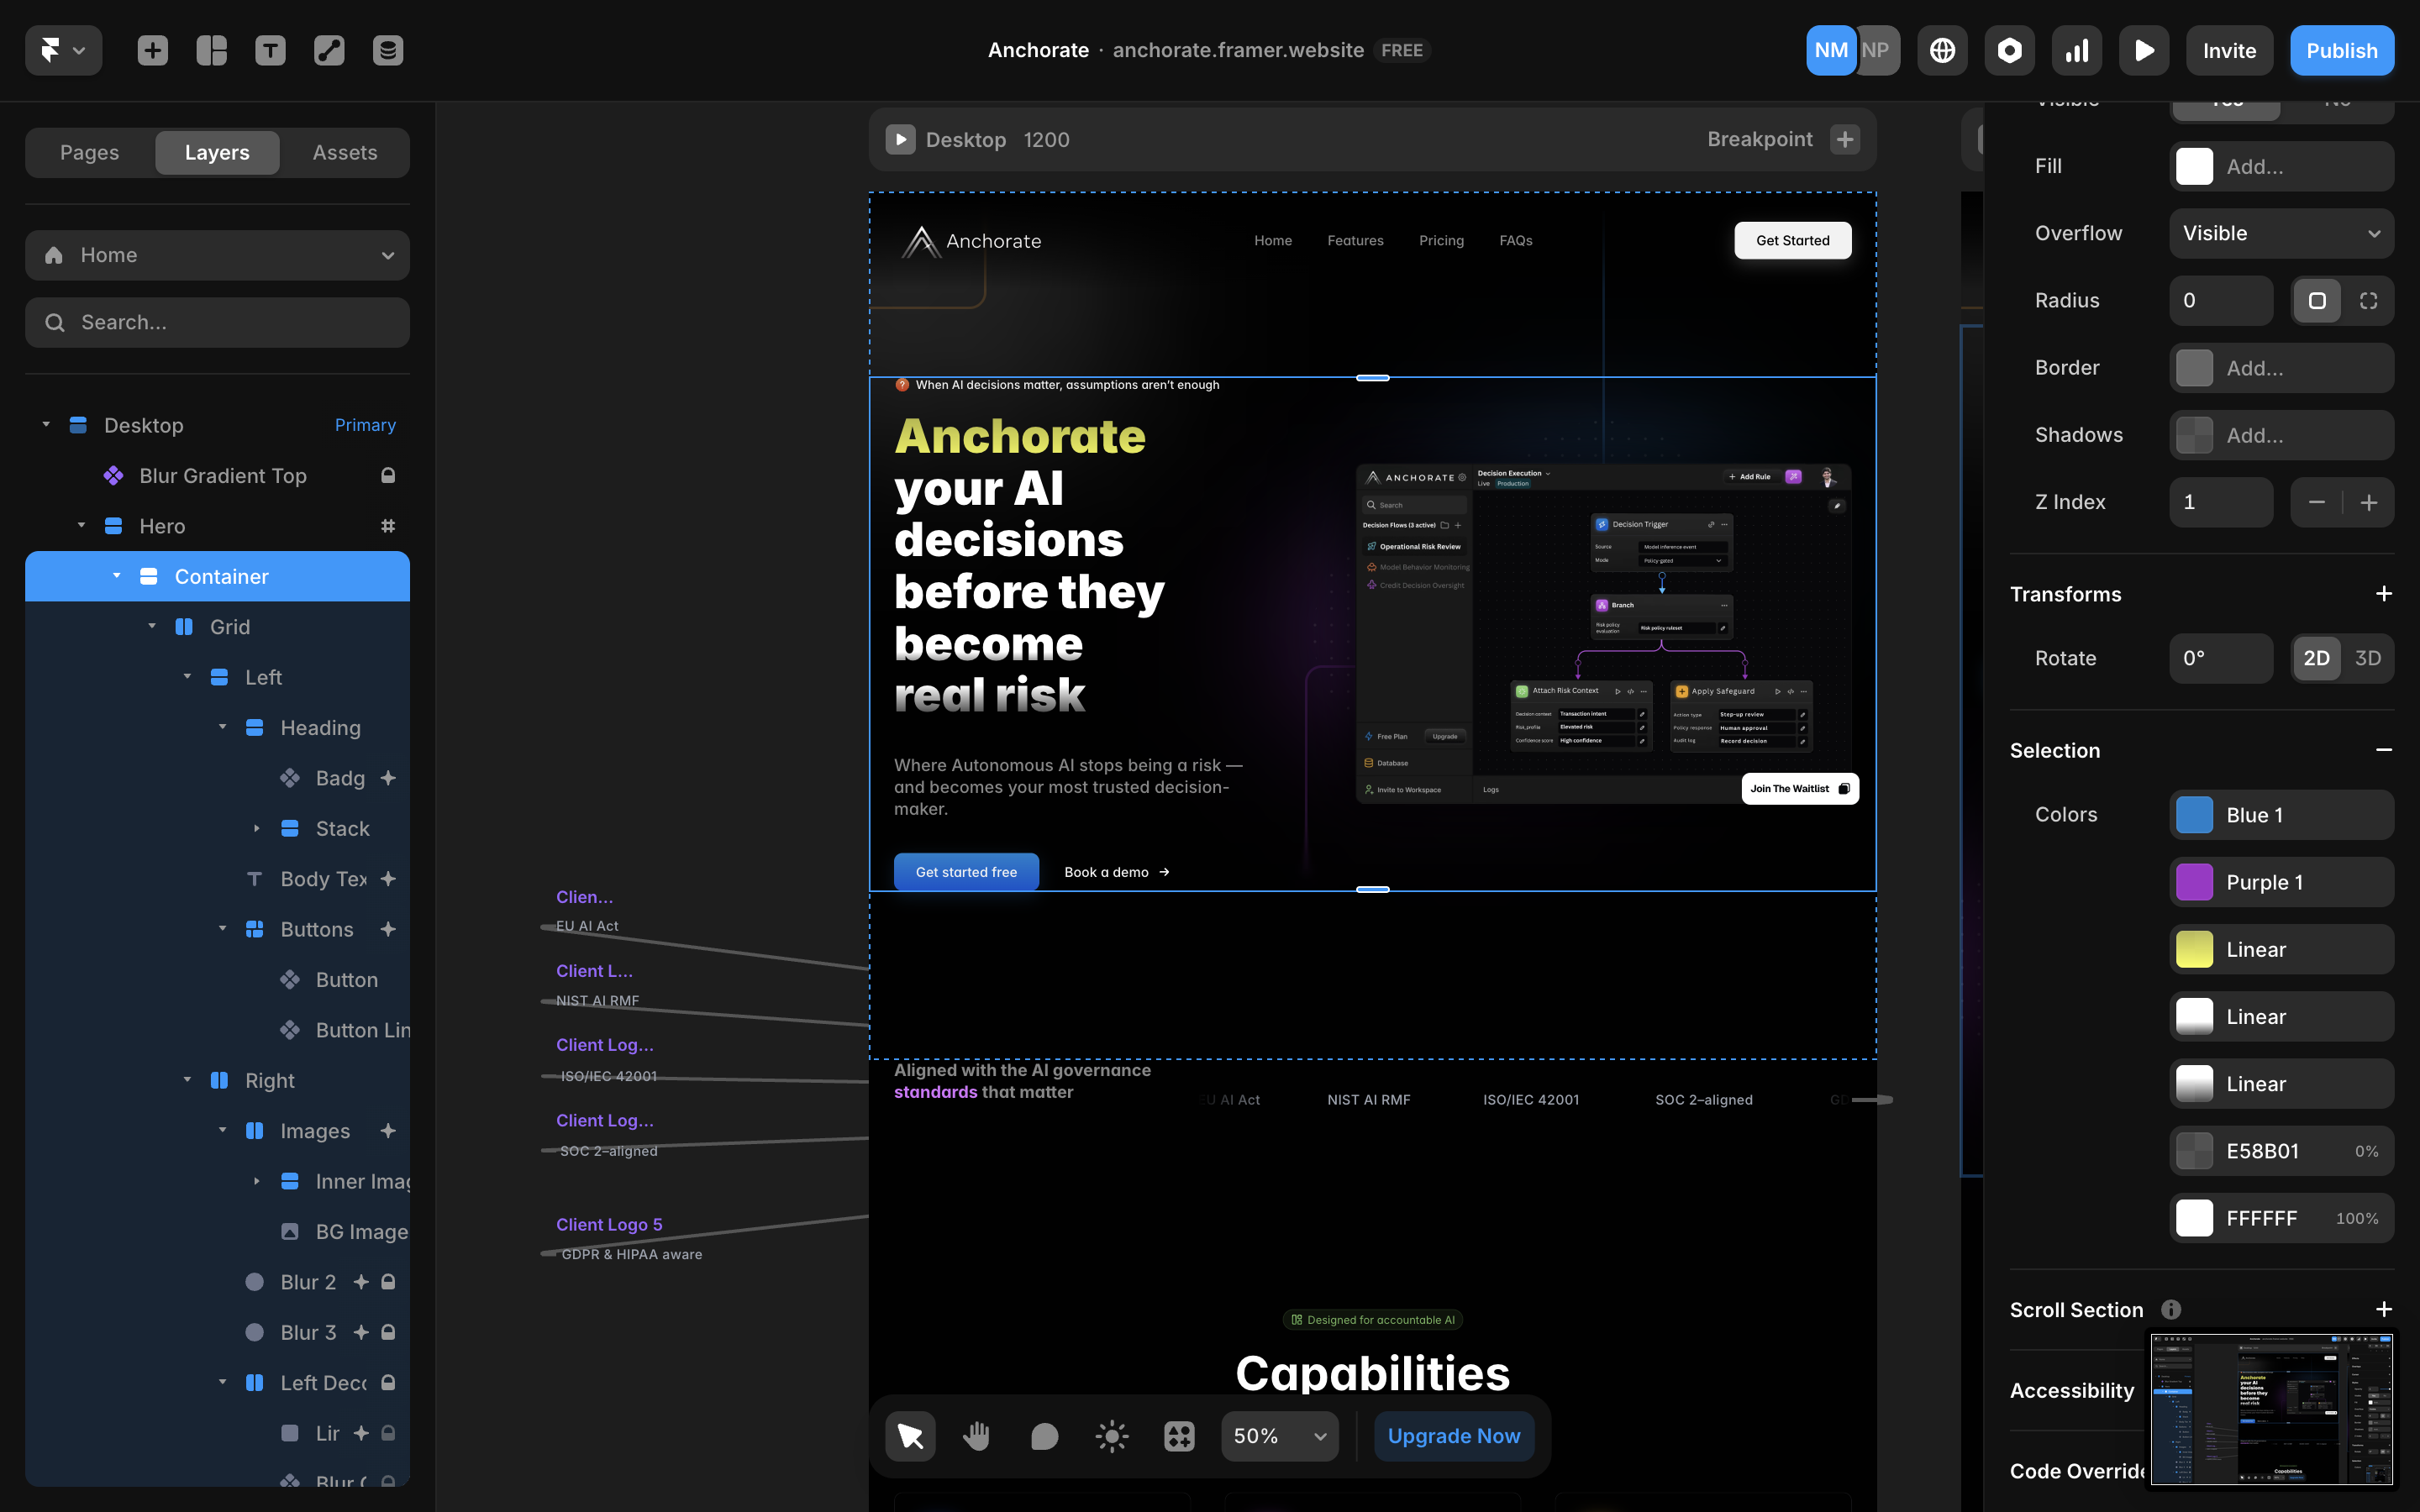Open the Layout tool in top toolbar
Image resolution: width=2420 pixels, height=1512 pixels.
[x=211, y=50]
